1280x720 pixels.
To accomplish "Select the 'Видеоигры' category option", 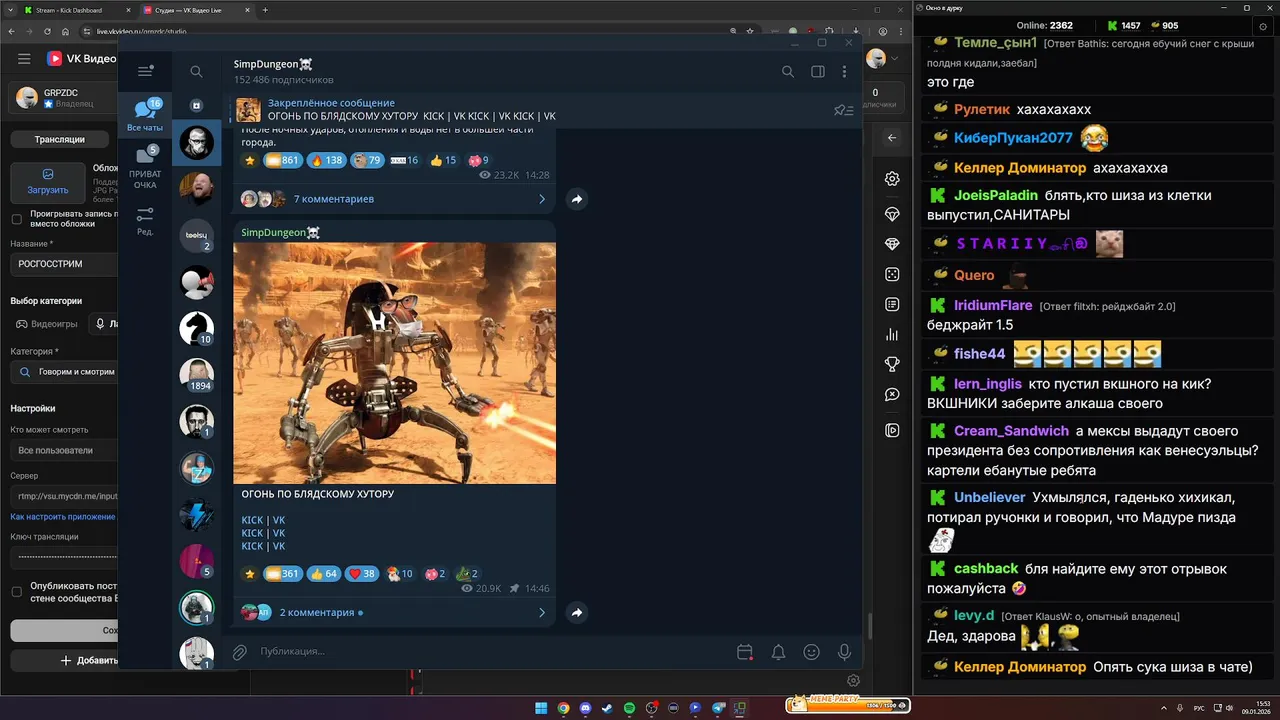I will click(x=47, y=324).
